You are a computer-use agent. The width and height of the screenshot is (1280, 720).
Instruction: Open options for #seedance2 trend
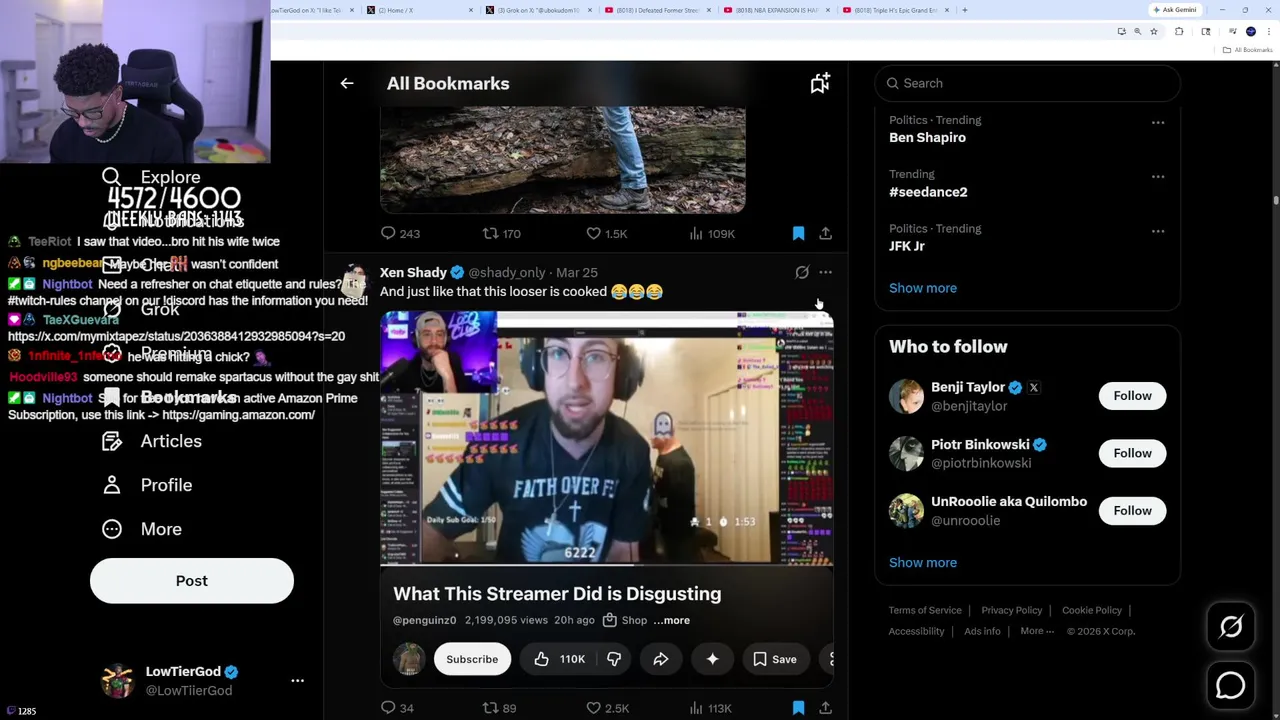pos(1158,177)
